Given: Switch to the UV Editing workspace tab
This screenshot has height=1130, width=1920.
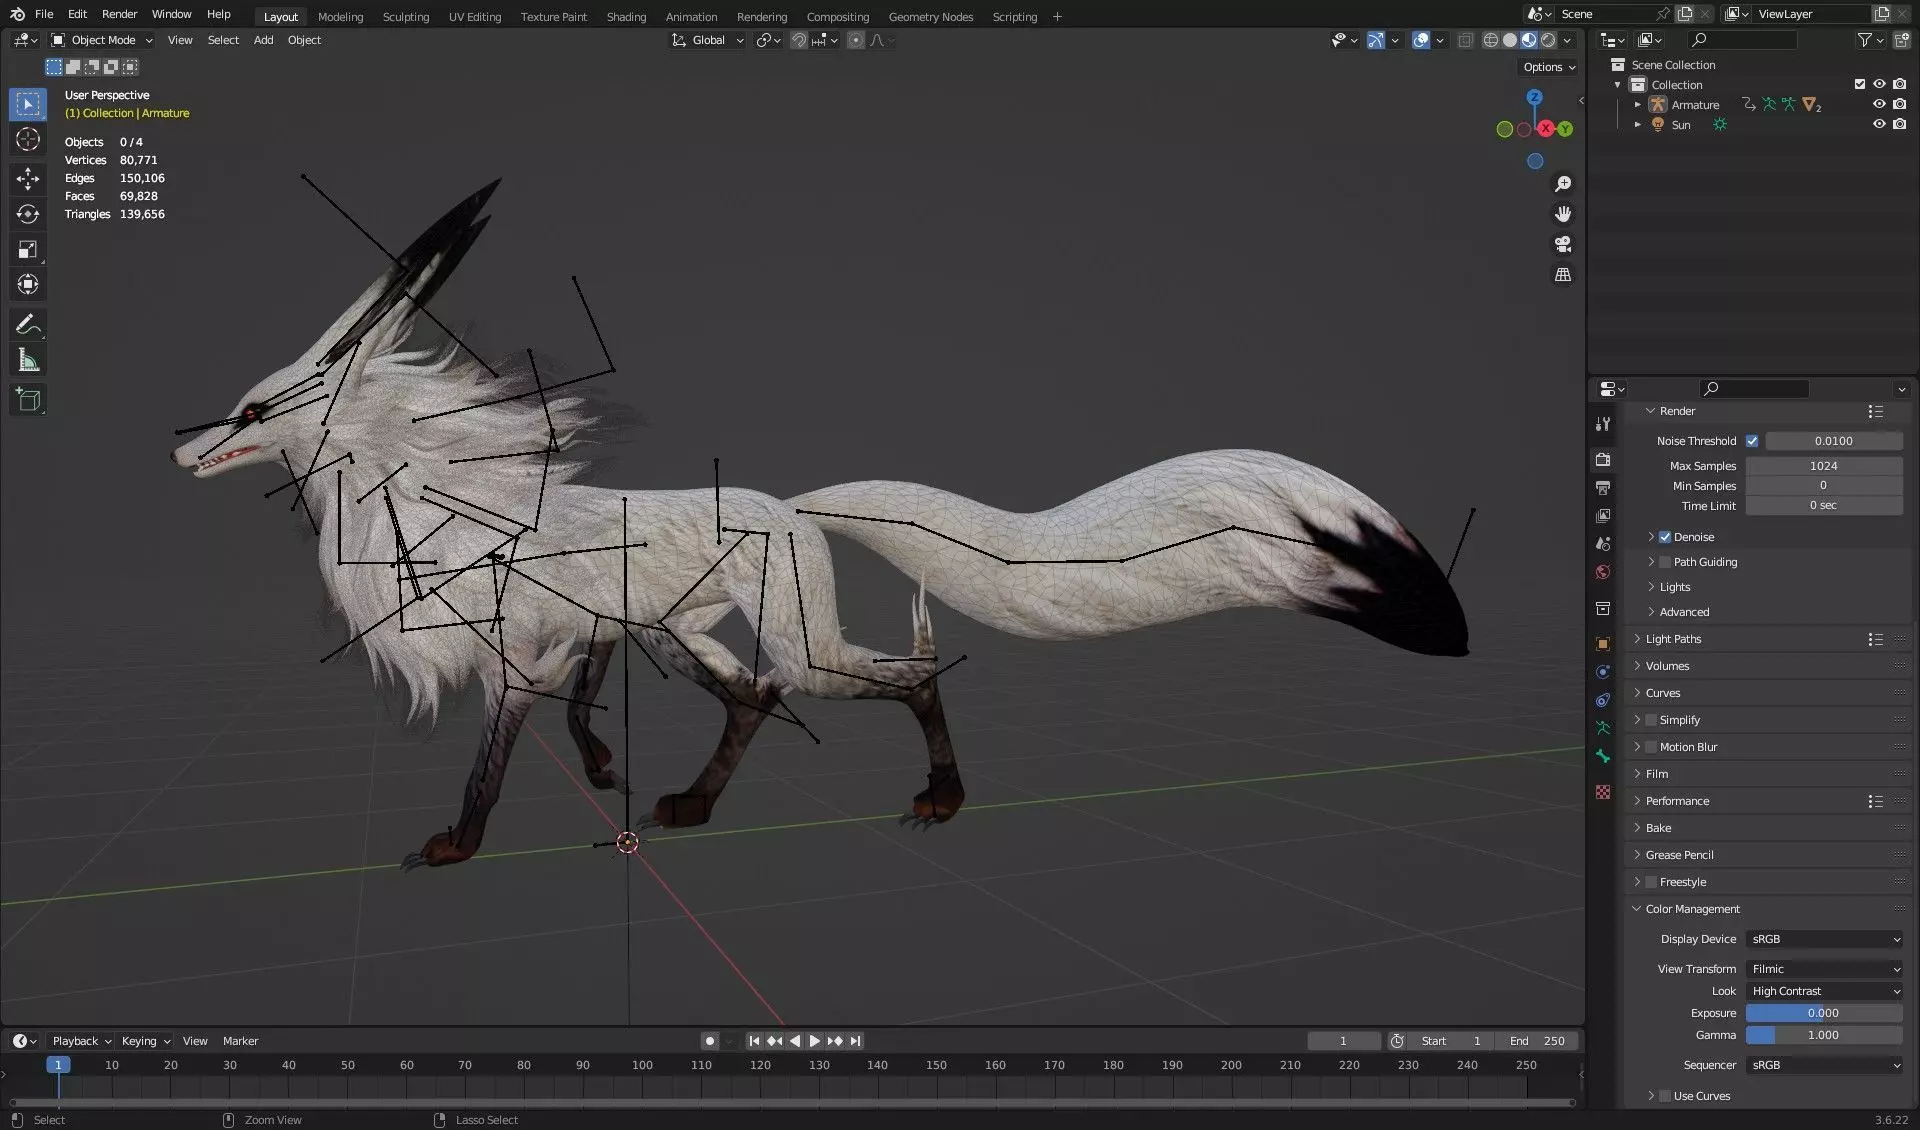Looking at the screenshot, I should [474, 16].
